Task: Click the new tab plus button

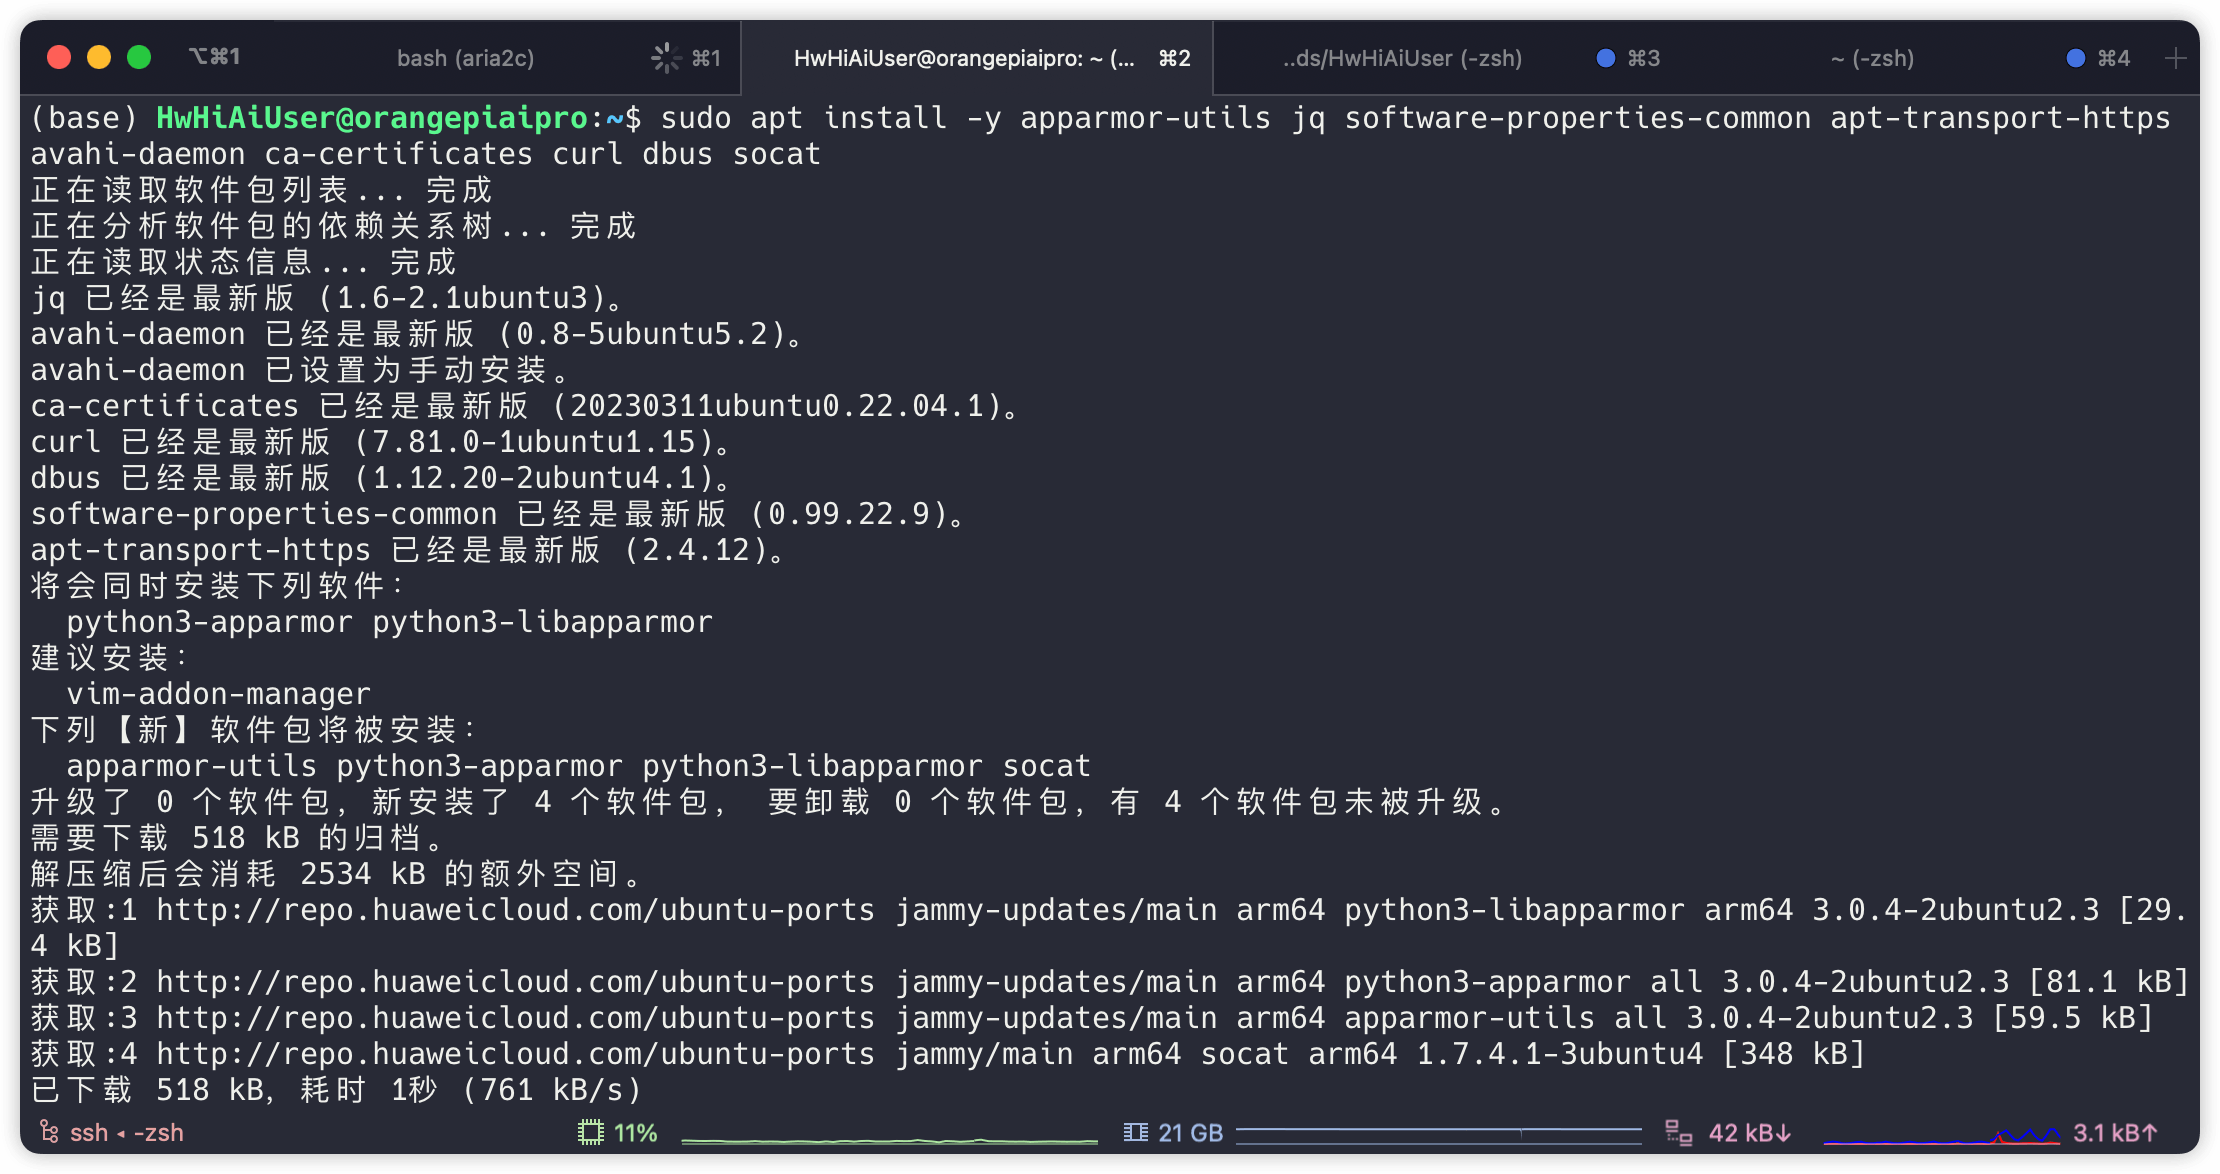Action: 2175,59
